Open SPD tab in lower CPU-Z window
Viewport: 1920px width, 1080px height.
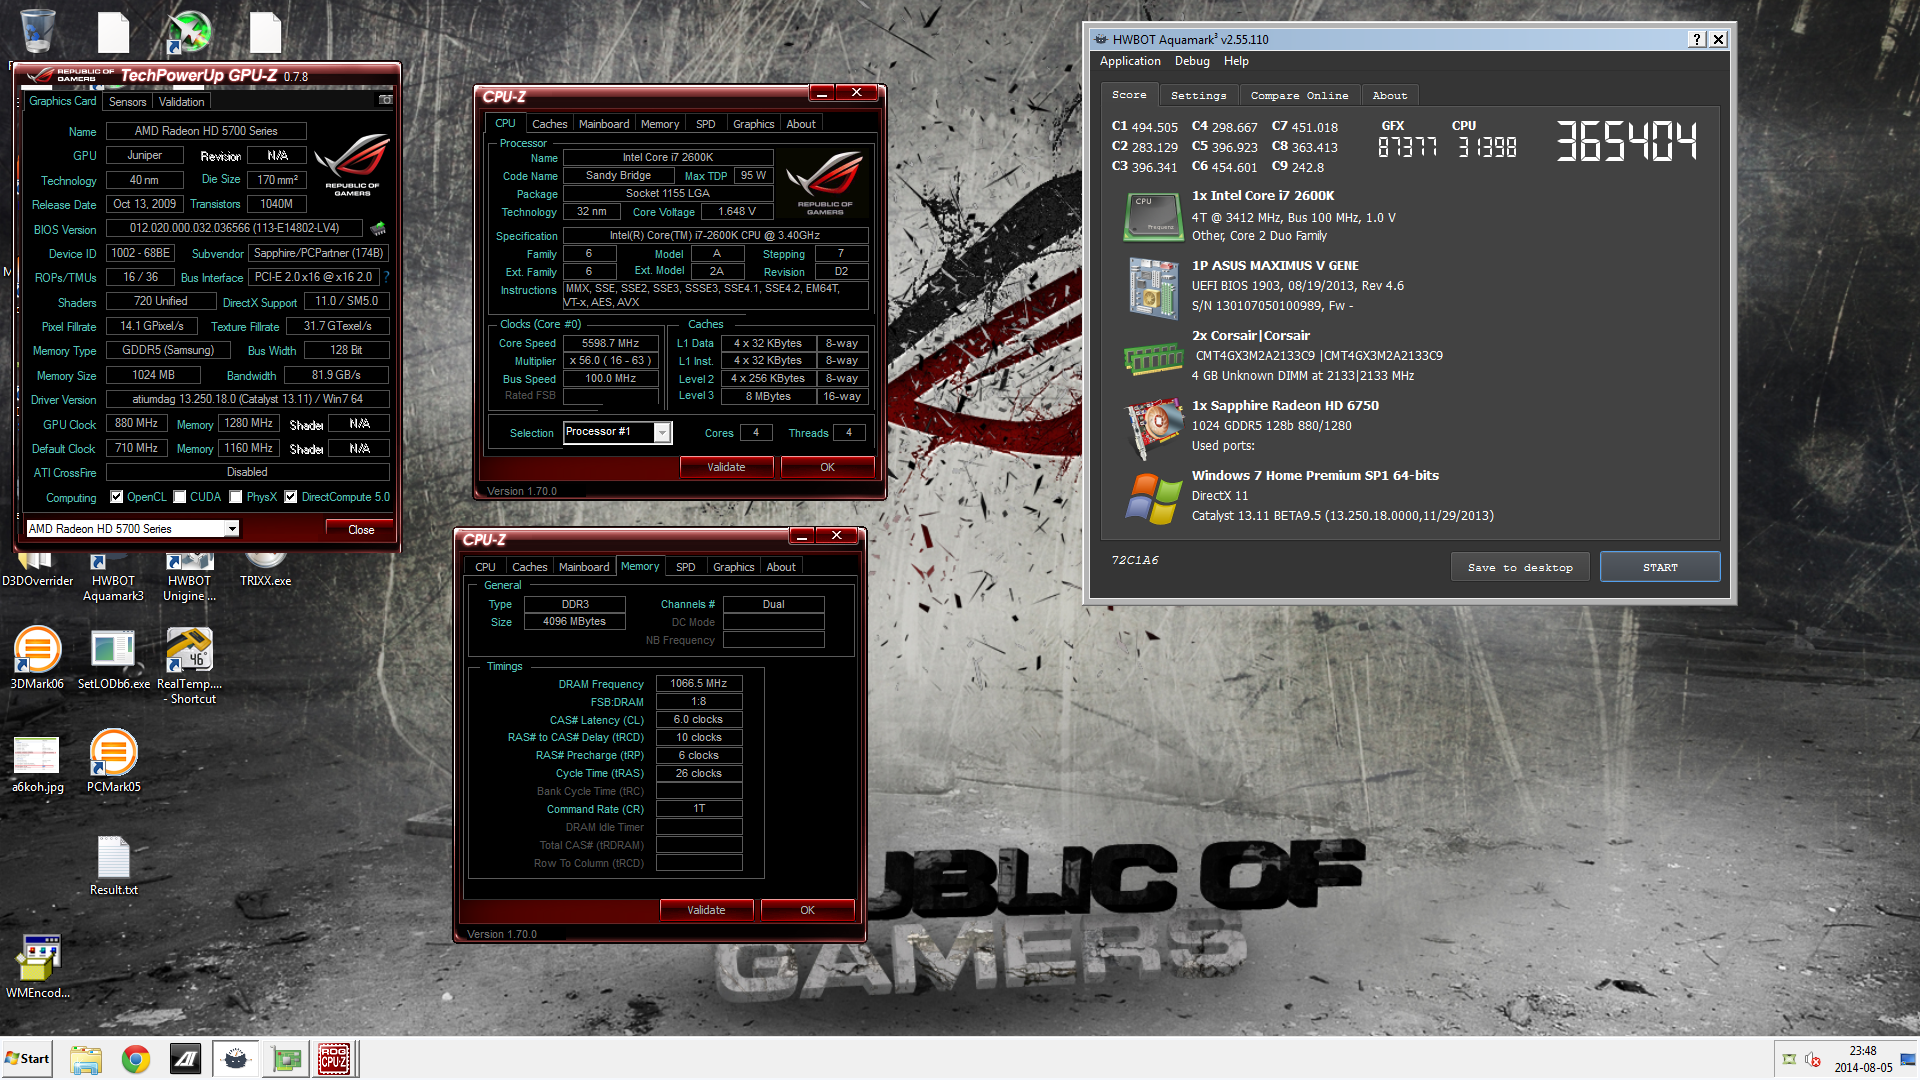point(685,567)
